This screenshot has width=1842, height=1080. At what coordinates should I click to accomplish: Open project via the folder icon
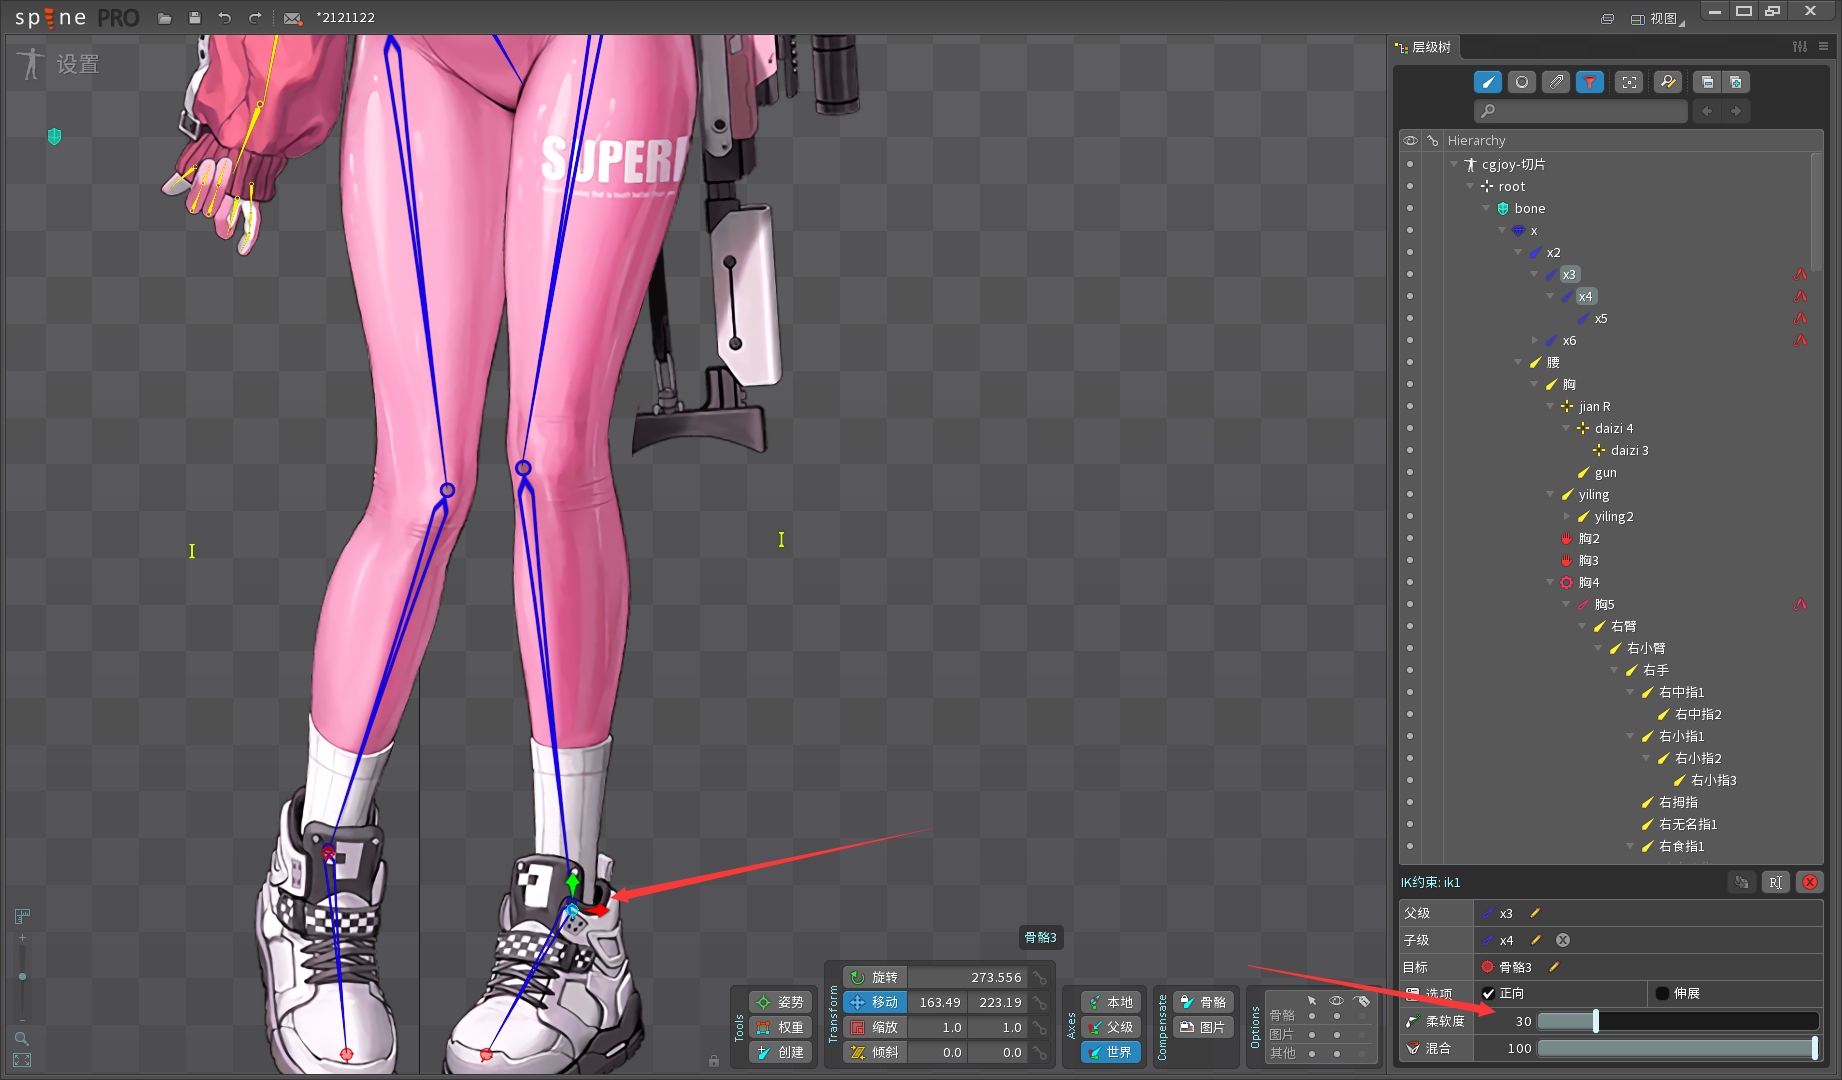tap(165, 18)
